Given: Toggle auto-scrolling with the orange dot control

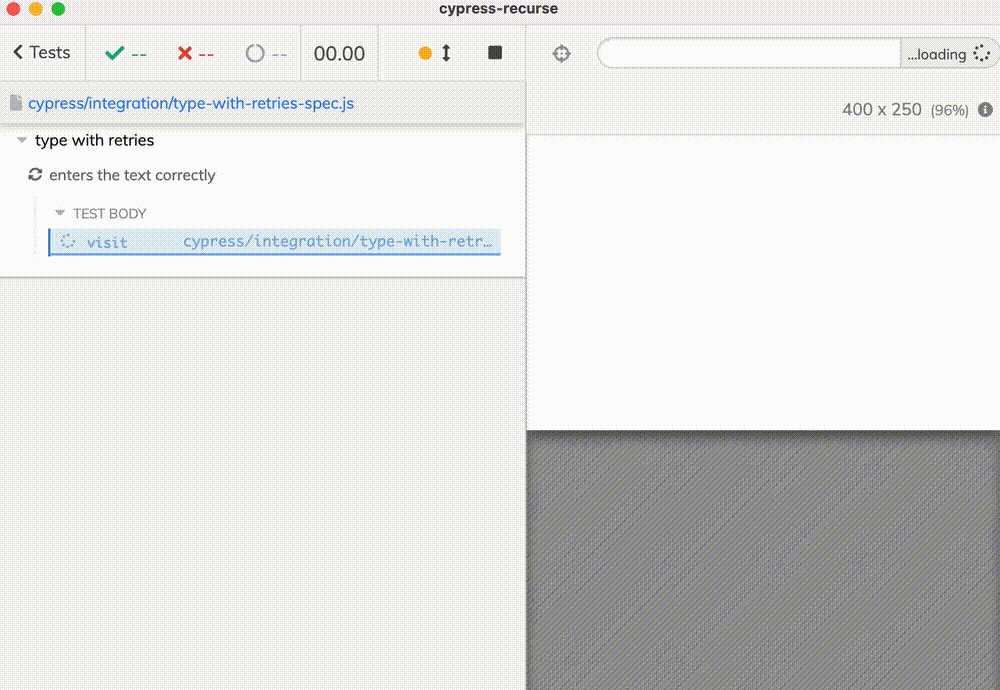Looking at the screenshot, I should 425,53.
